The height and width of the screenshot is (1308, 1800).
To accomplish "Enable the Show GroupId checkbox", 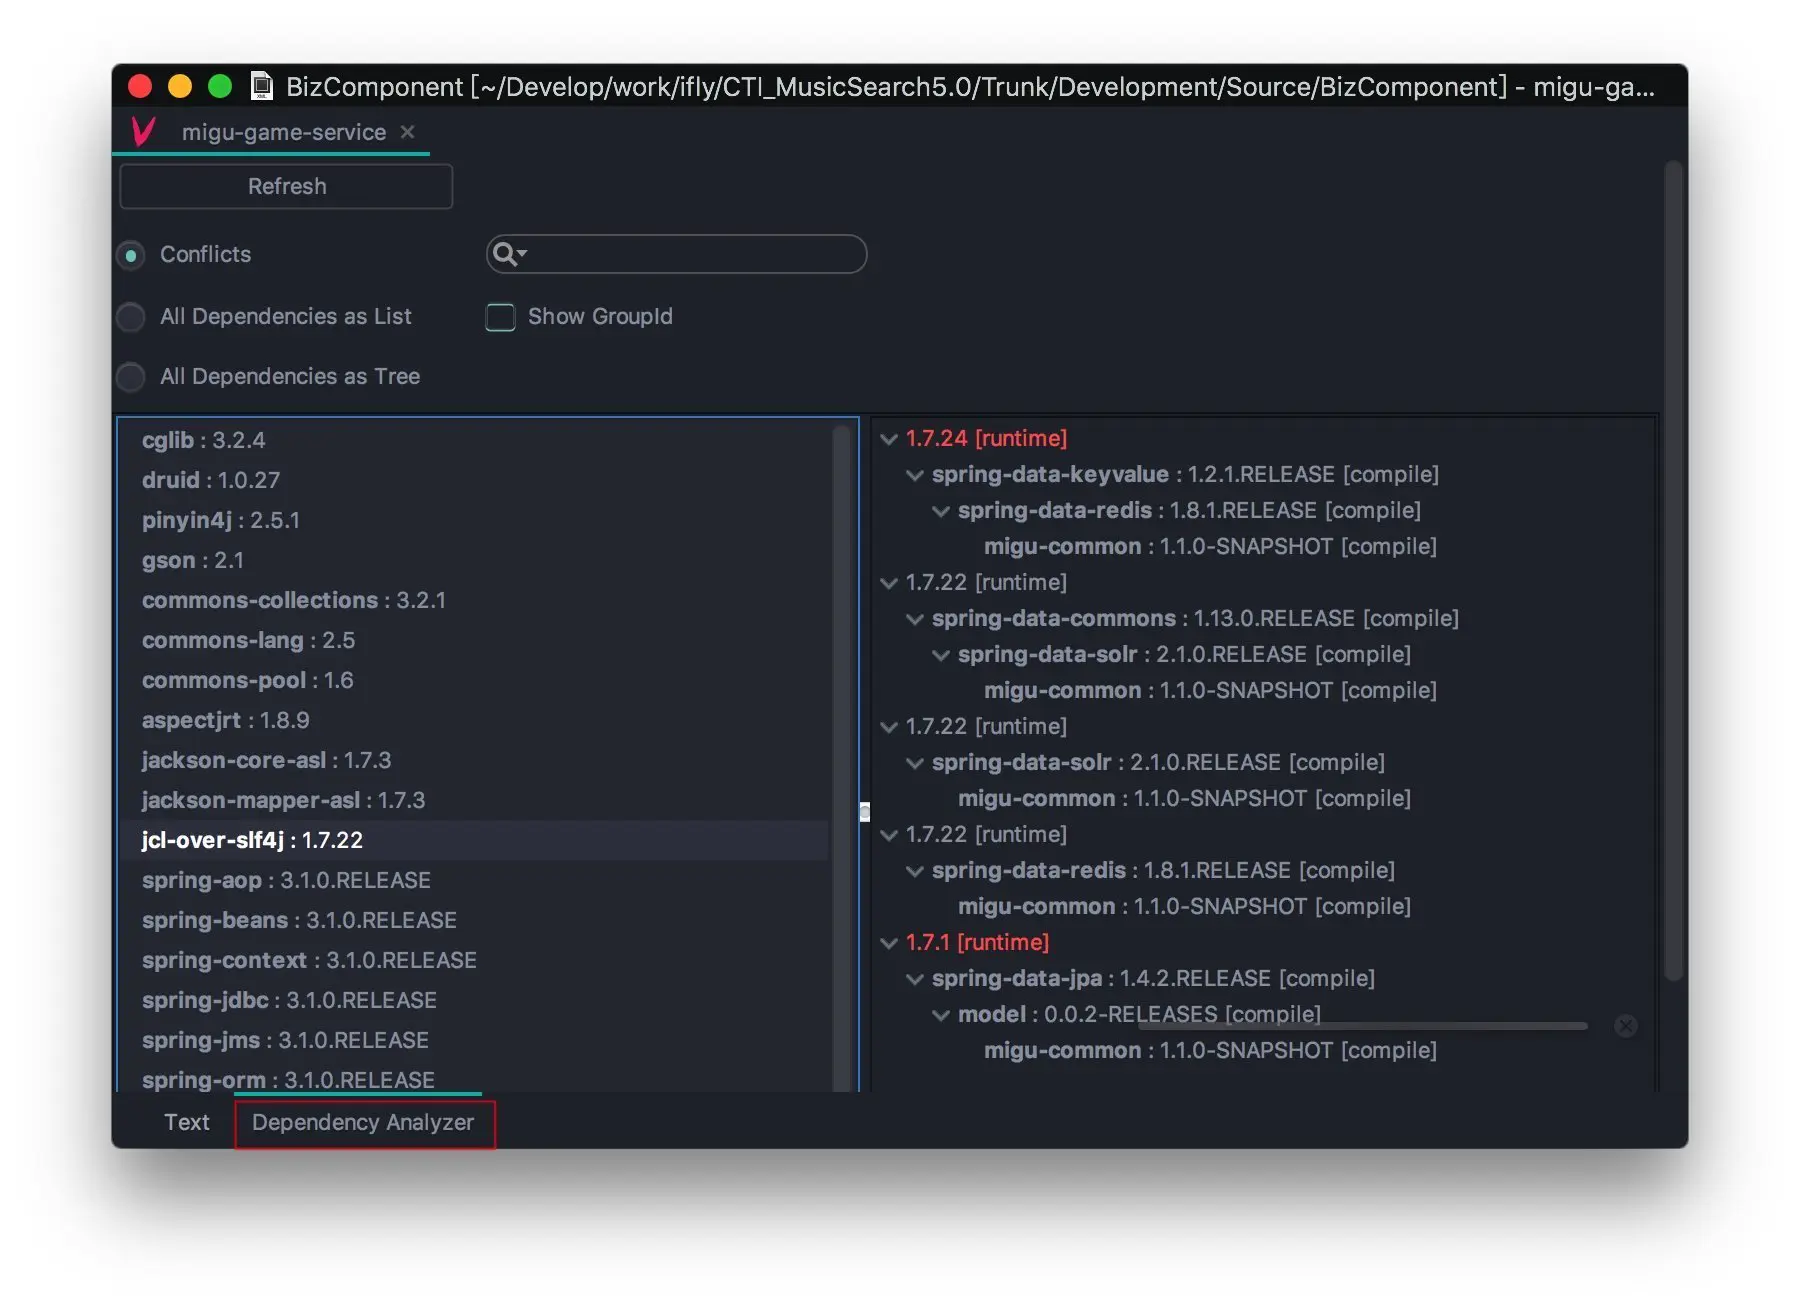I will coord(500,317).
